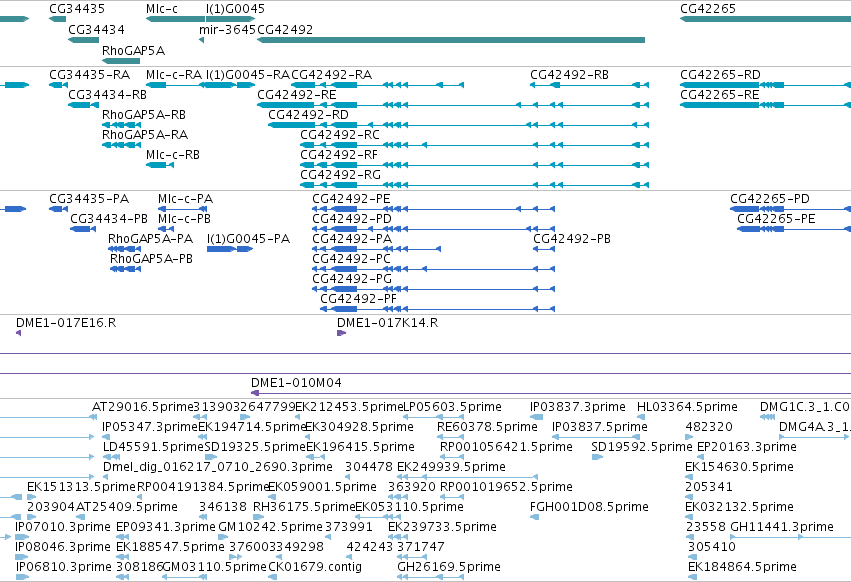Click the CG42492-PB label

point(572,239)
